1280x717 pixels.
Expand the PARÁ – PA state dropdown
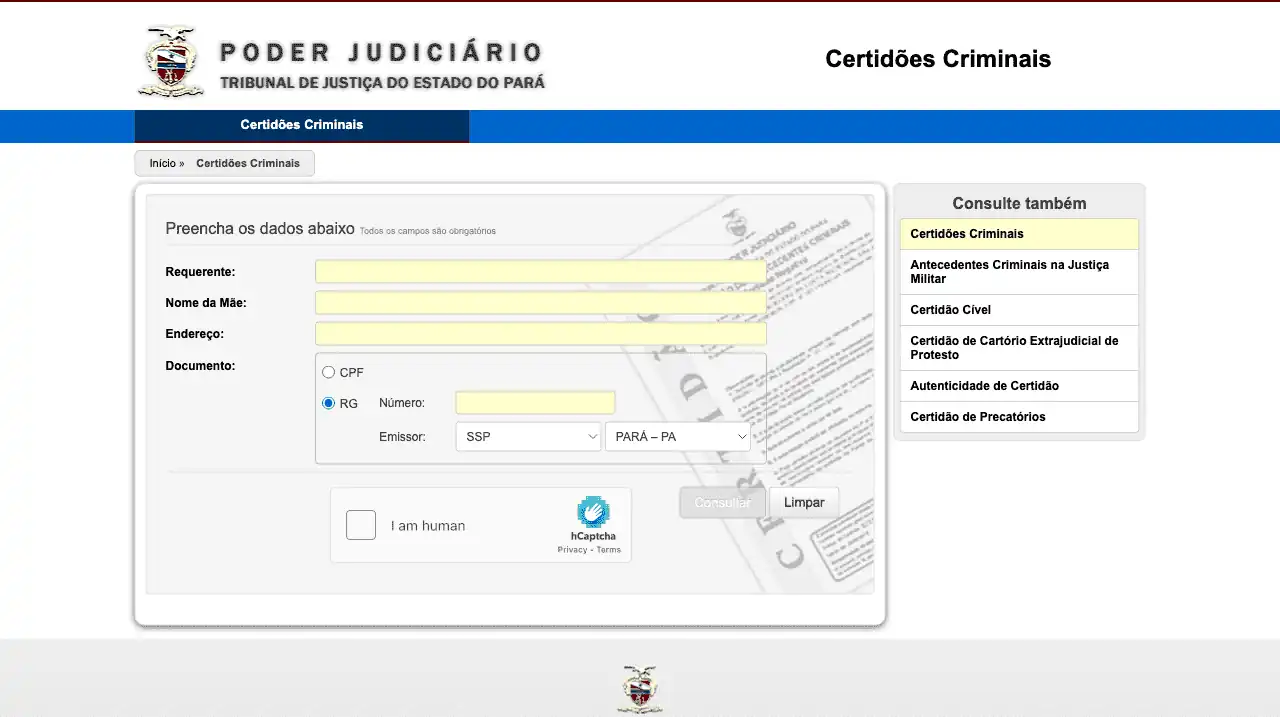678,437
